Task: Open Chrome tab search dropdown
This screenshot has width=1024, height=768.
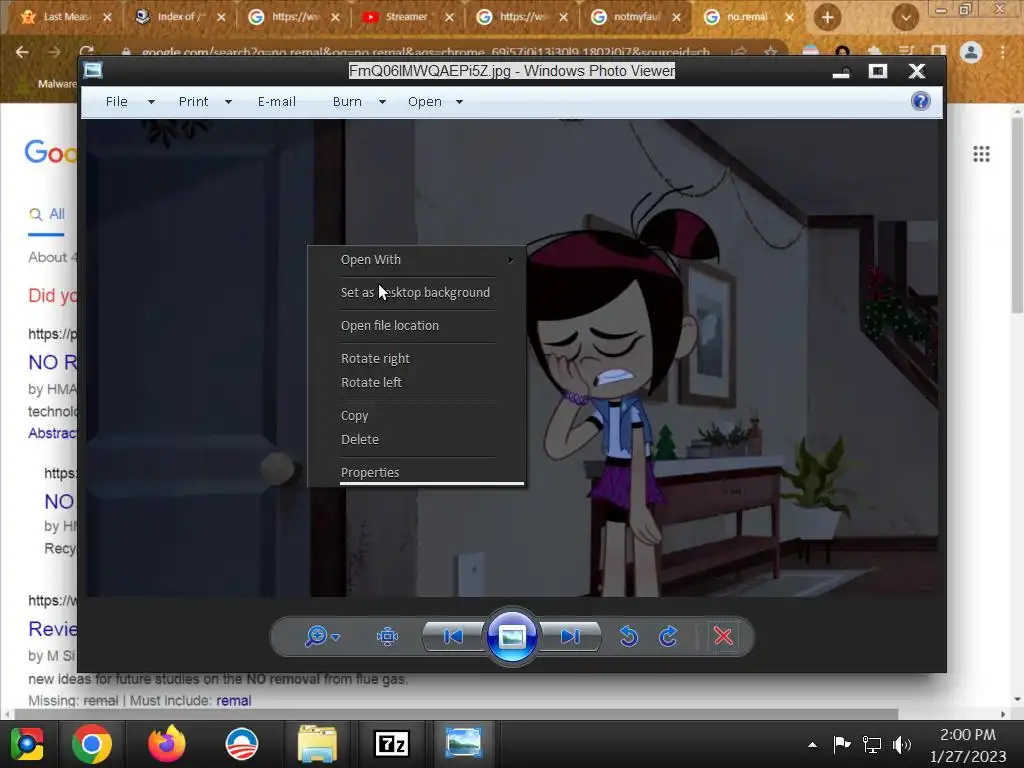Action: coord(905,18)
